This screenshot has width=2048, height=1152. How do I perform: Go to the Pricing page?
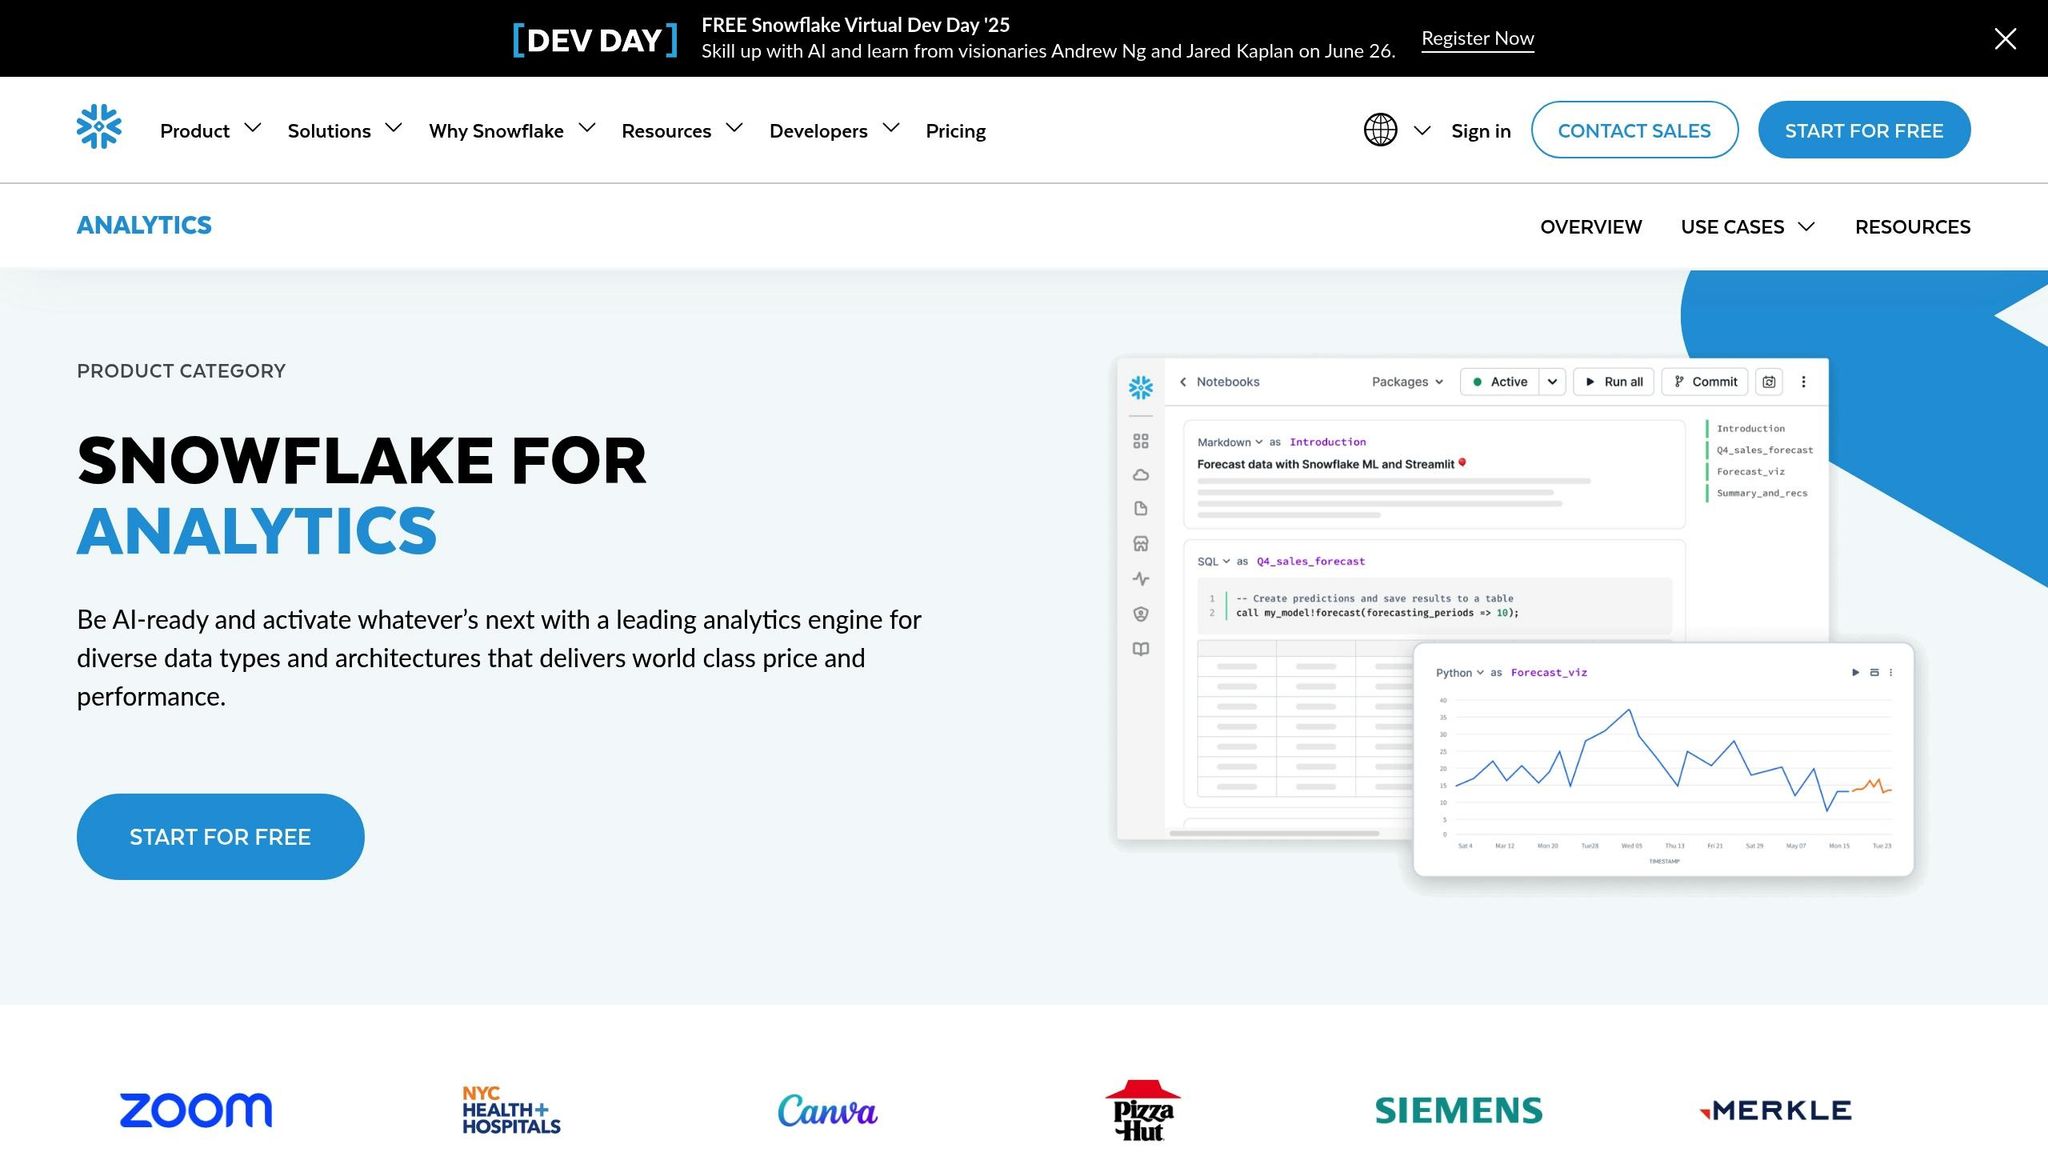pos(955,131)
